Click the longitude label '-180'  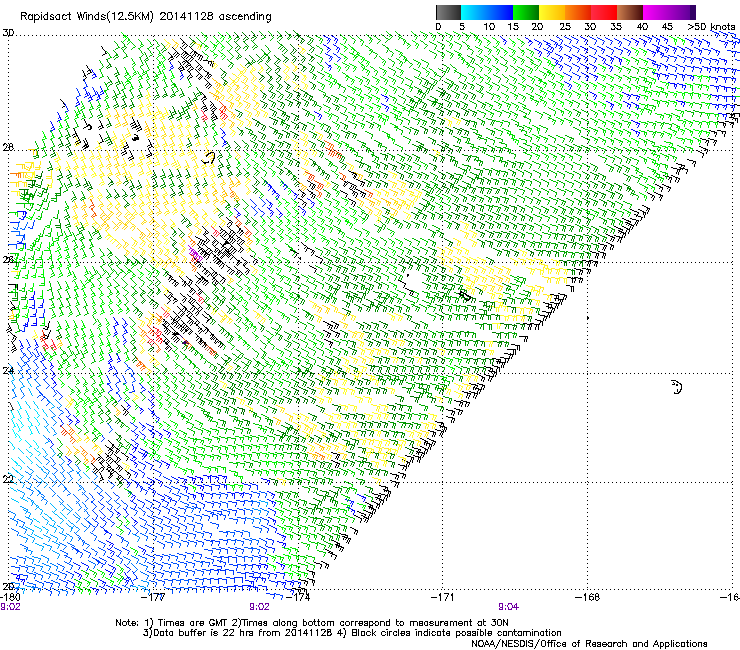tap(10, 597)
